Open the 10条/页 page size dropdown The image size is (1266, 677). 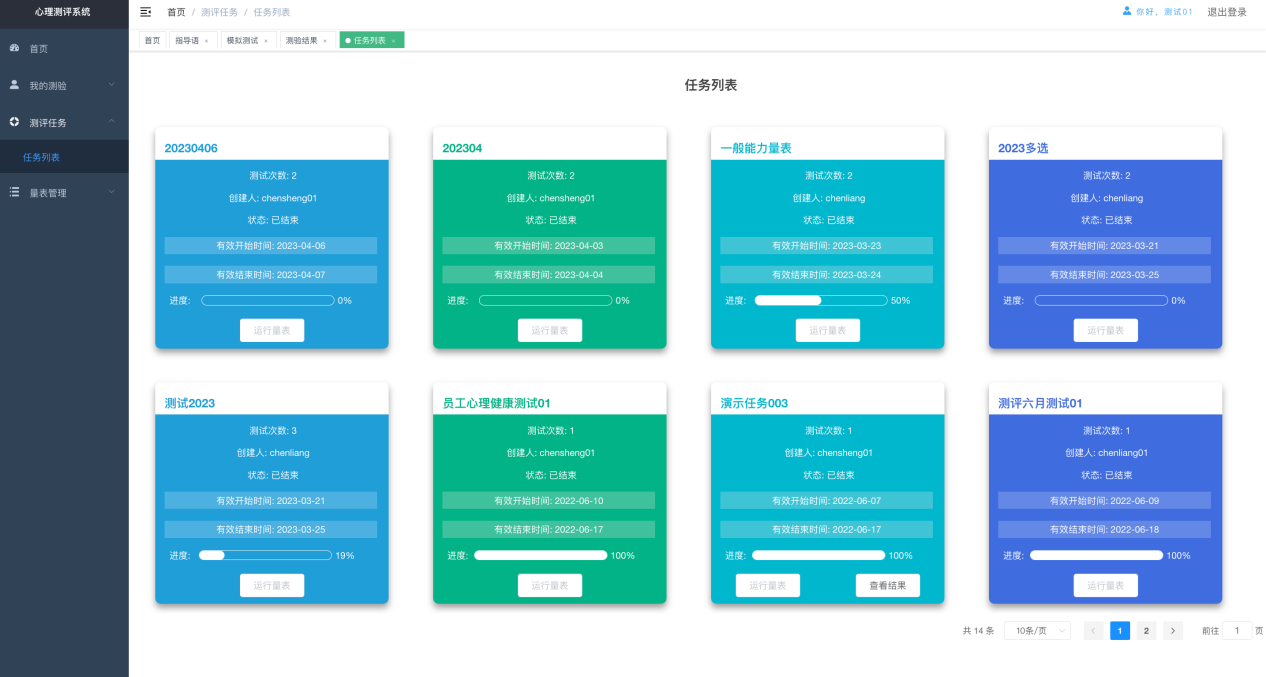(x=1037, y=631)
